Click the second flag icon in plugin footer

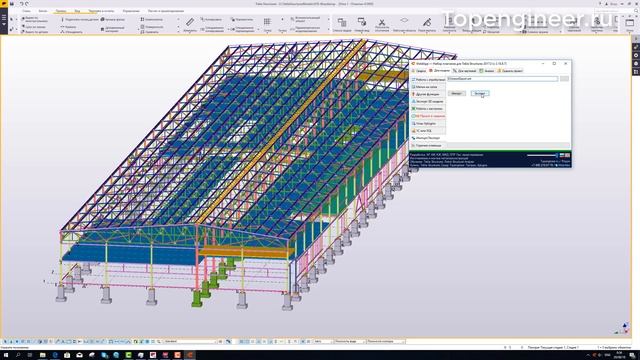pyautogui.click(x=568, y=155)
